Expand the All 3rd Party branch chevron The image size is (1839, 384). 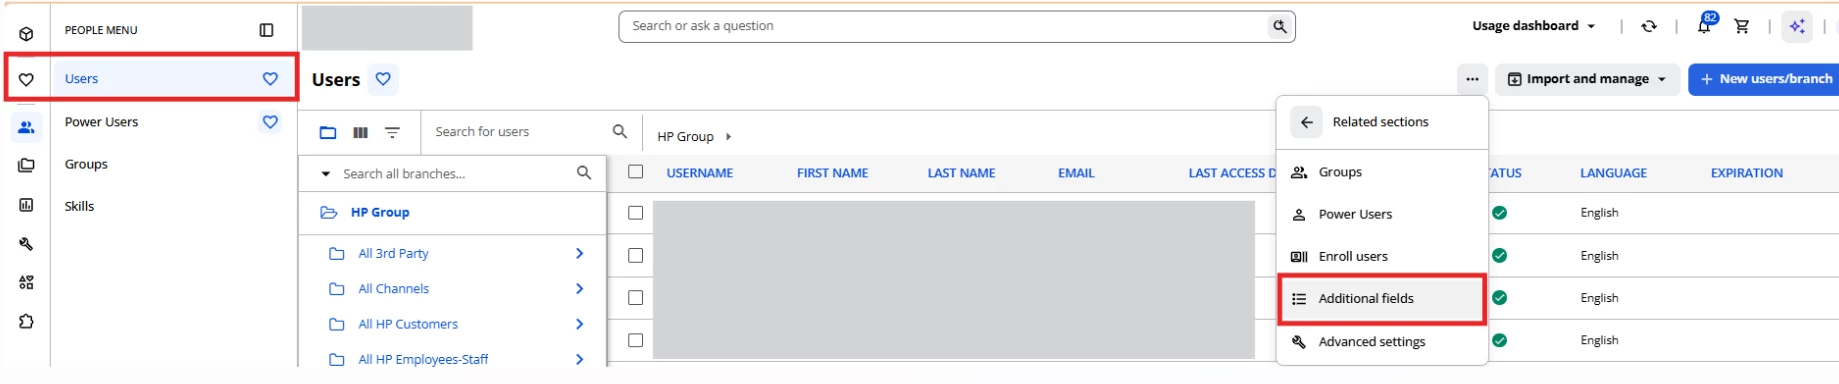(x=579, y=254)
